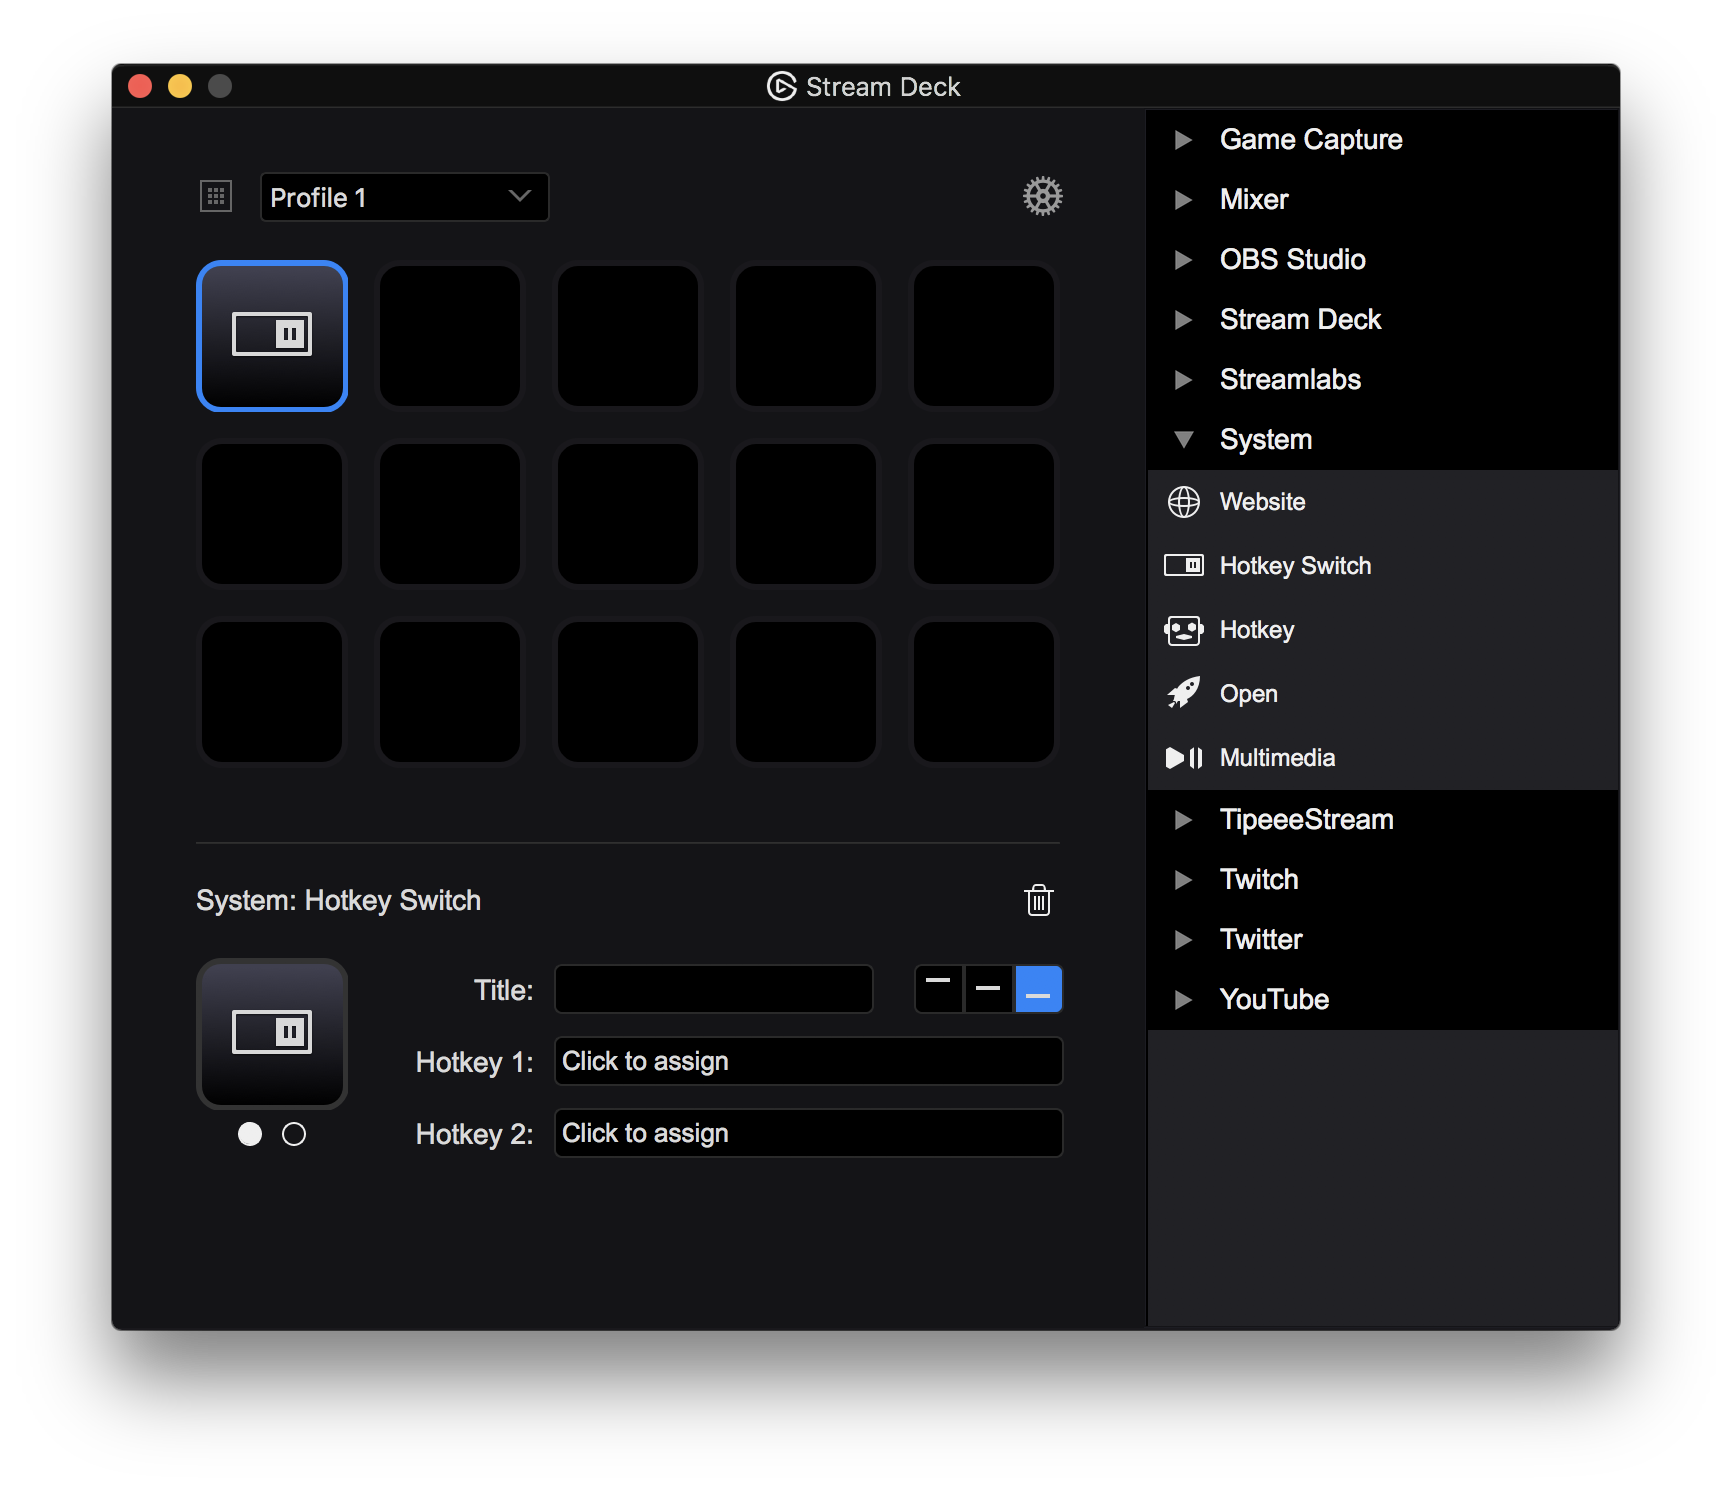
Task: Minimize the Stream Deck window
Action: pos(180,86)
